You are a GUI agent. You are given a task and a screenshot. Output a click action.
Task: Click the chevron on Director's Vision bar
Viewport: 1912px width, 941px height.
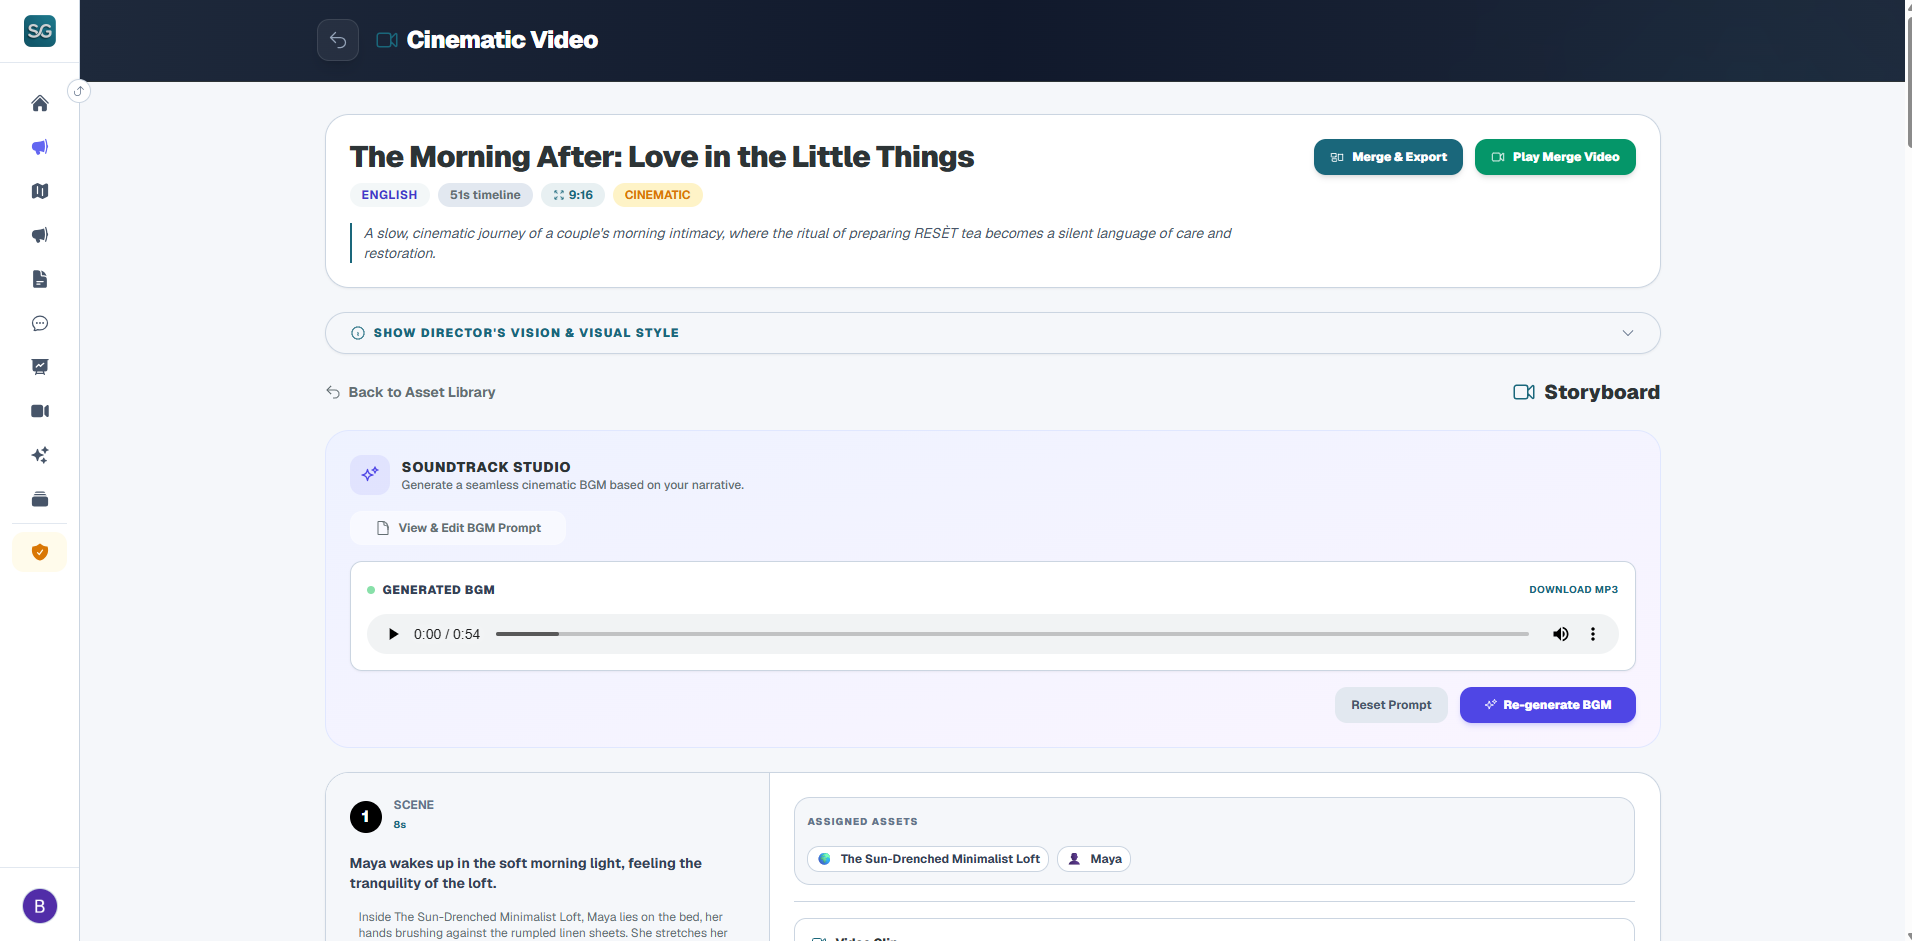coord(1628,333)
